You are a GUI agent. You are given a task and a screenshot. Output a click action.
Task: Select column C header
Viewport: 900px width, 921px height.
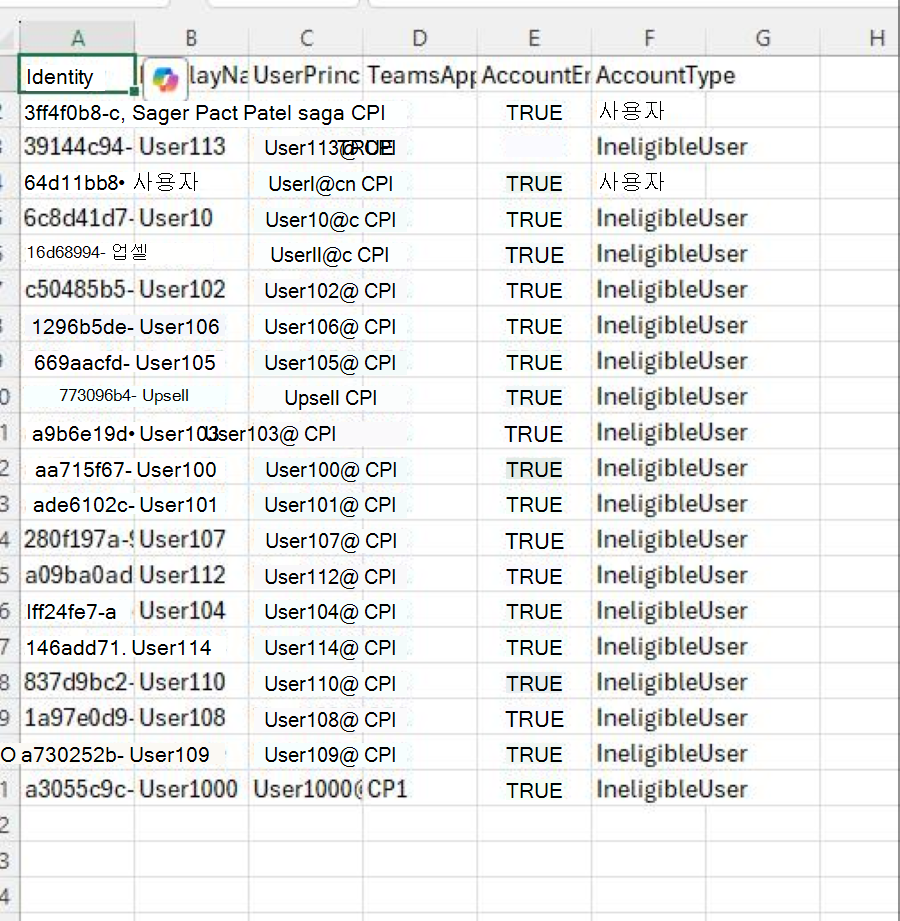[x=306, y=38]
